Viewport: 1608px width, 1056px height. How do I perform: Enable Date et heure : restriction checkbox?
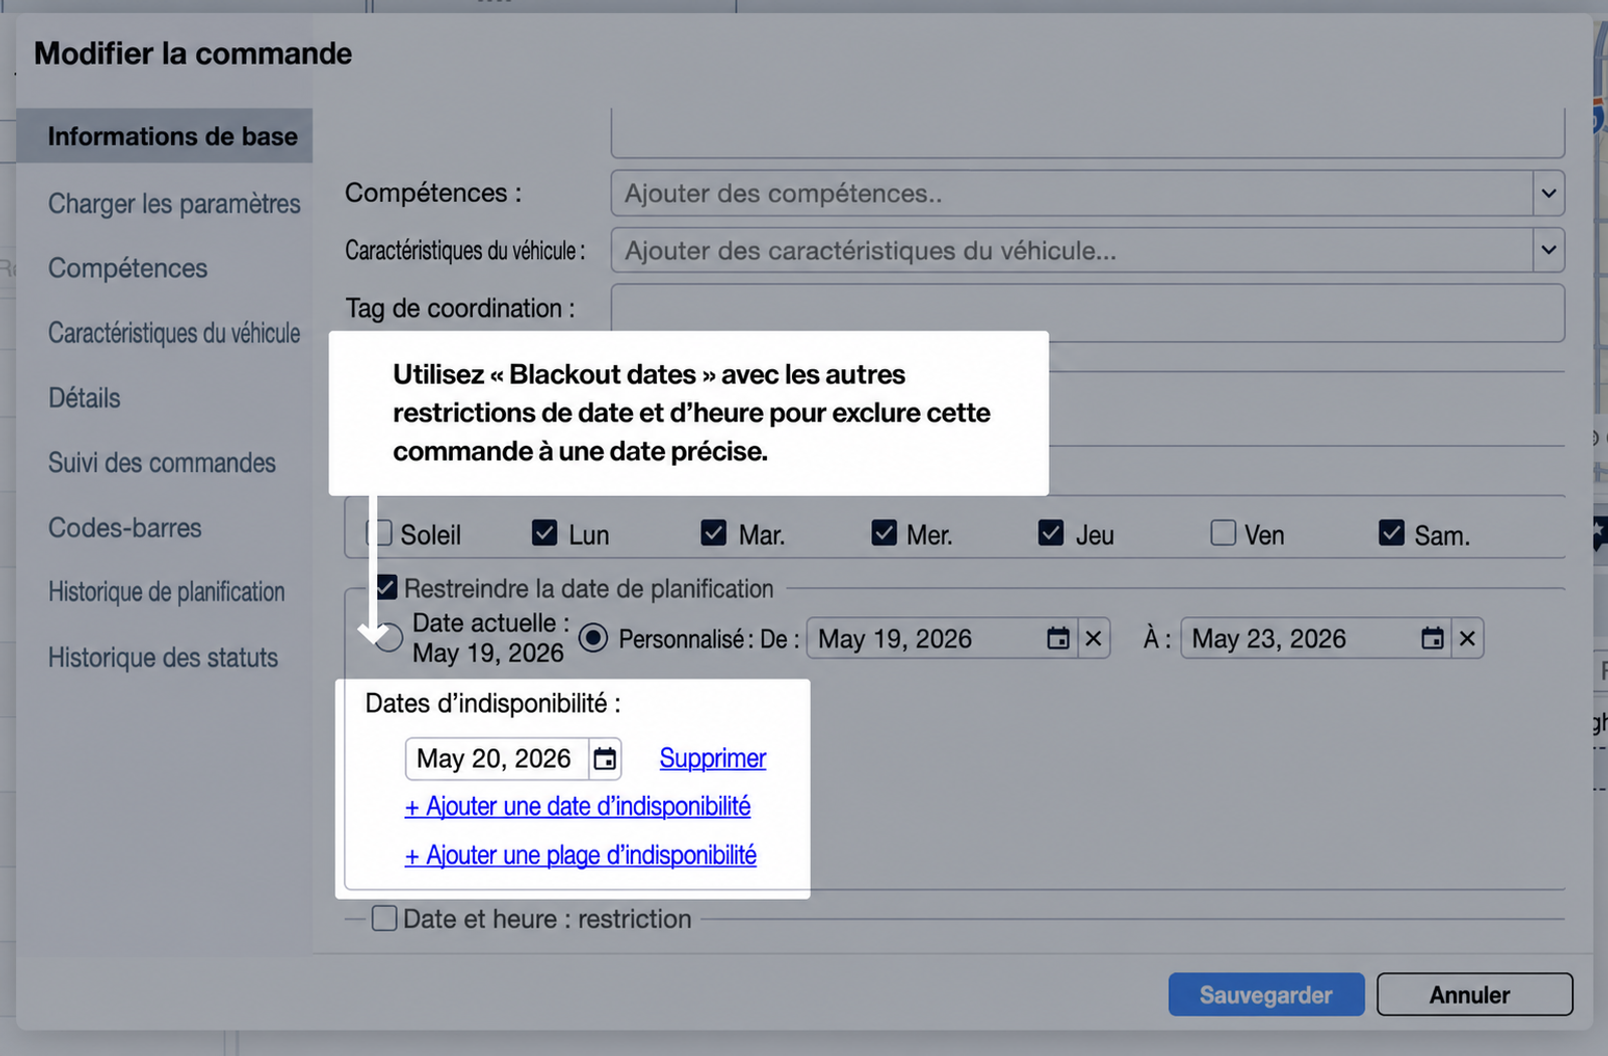[384, 918]
